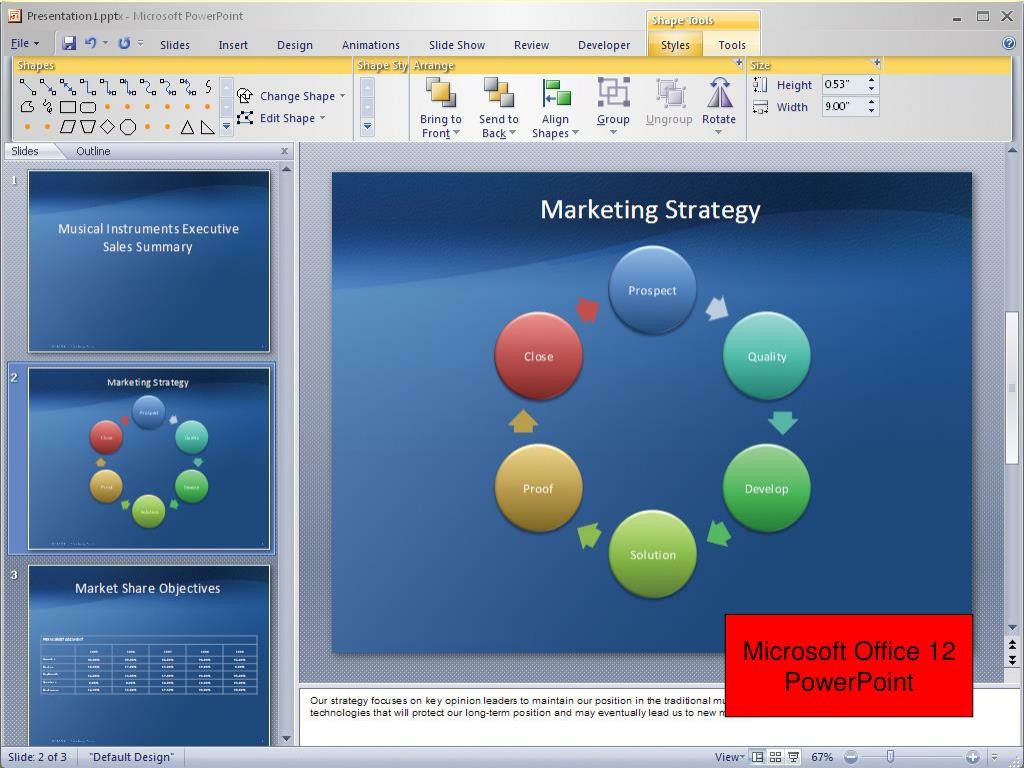Viewport: 1024px width, 768px height.
Task: Click the Solution circle on the slide
Action: coord(652,554)
